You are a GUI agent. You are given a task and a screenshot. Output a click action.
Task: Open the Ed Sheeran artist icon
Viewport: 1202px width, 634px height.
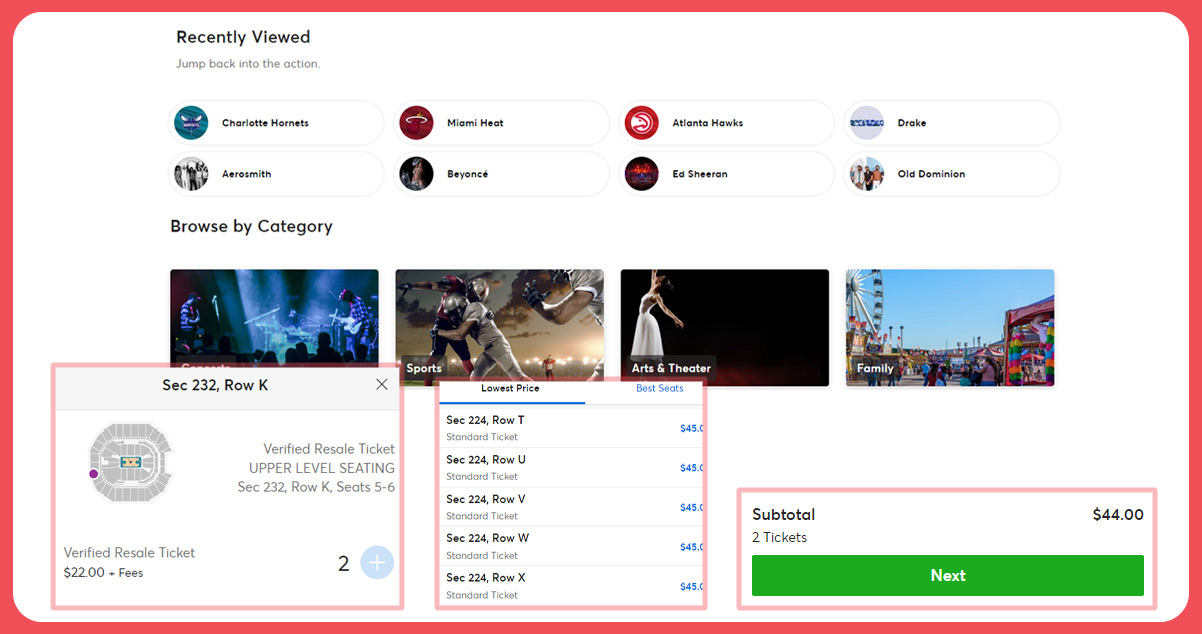point(642,173)
